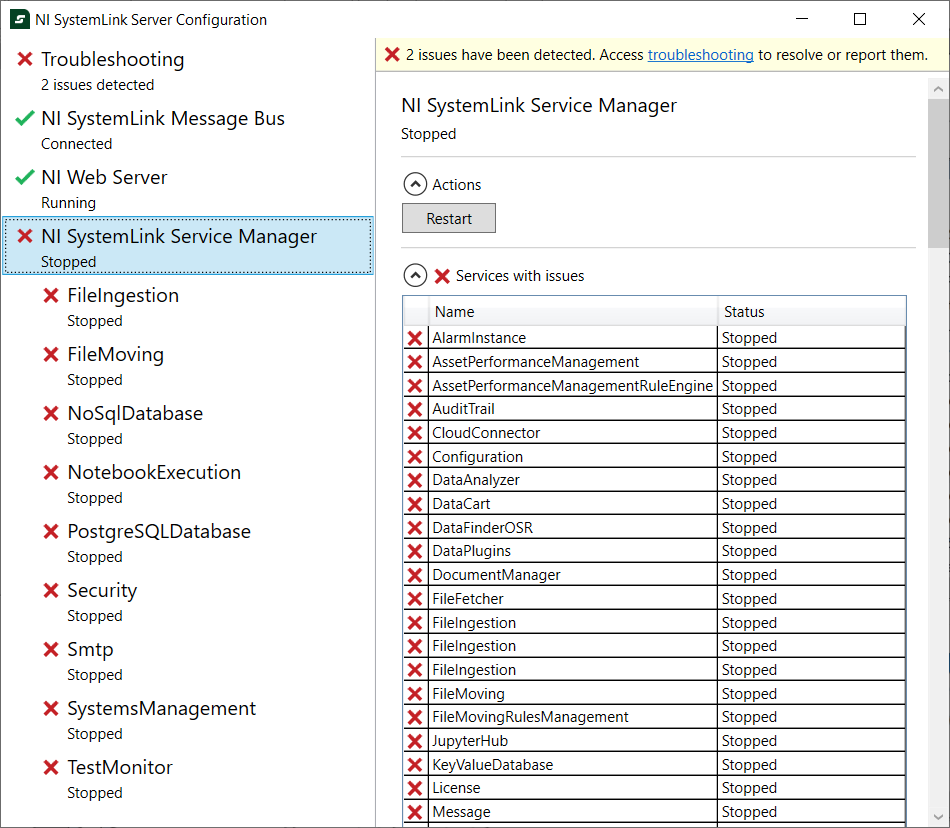Click the red X icon next to NoSqlDatabase
950x828 pixels.
pos(51,413)
